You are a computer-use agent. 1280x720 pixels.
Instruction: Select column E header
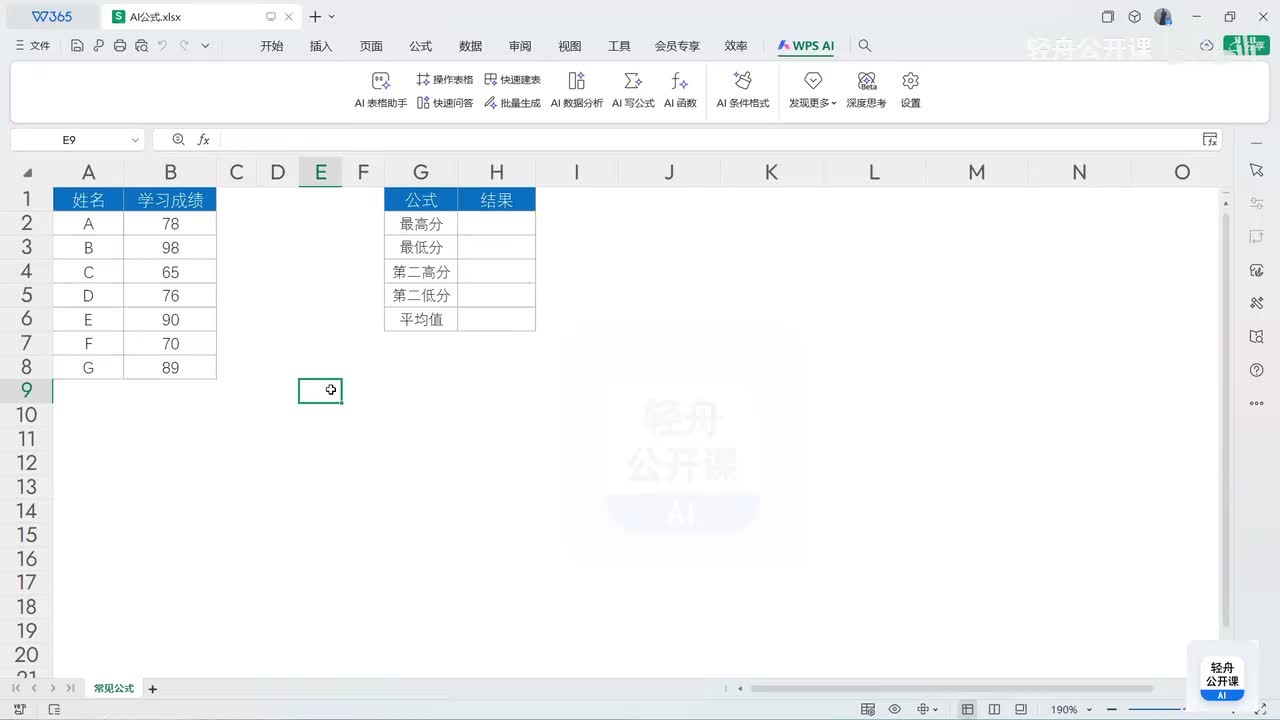point(320,172)
